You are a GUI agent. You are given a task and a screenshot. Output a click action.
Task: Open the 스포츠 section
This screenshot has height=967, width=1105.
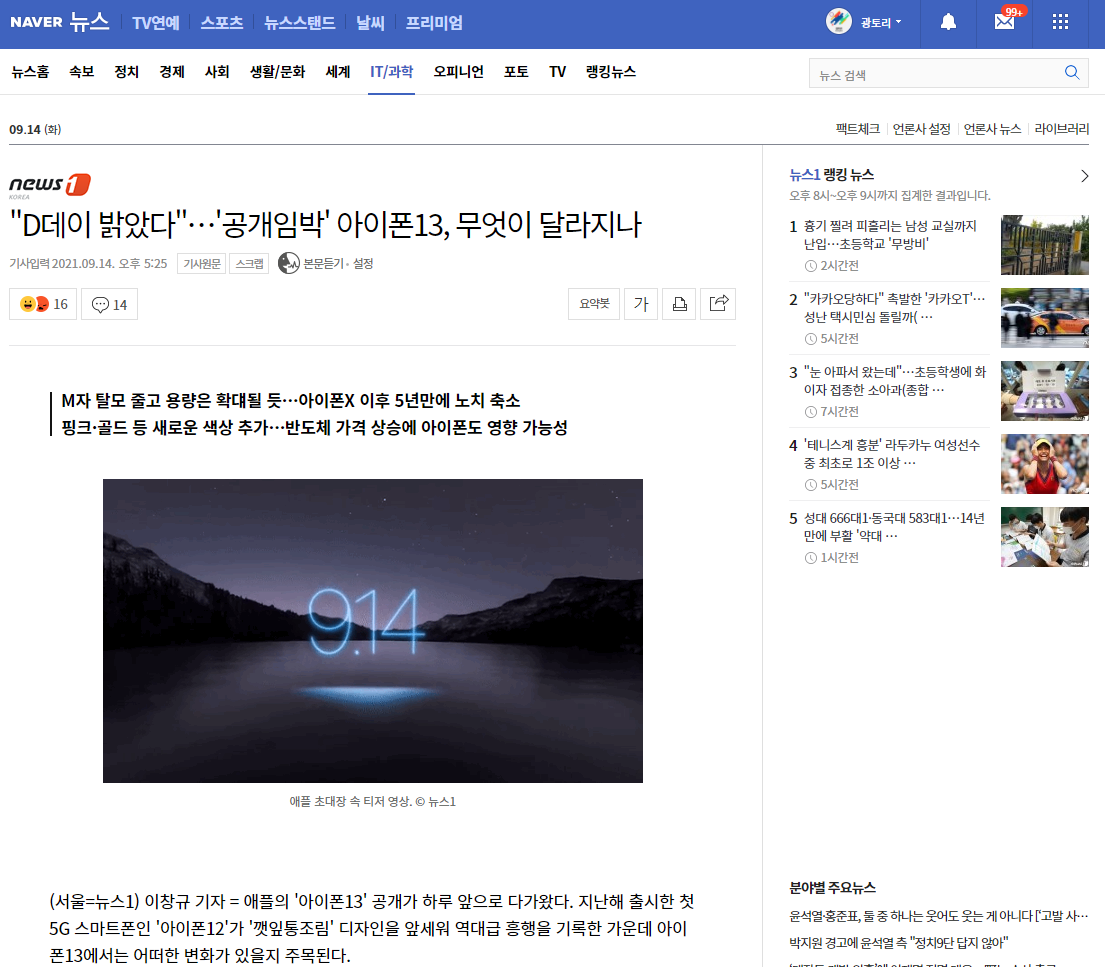click(x=222, y=23)
